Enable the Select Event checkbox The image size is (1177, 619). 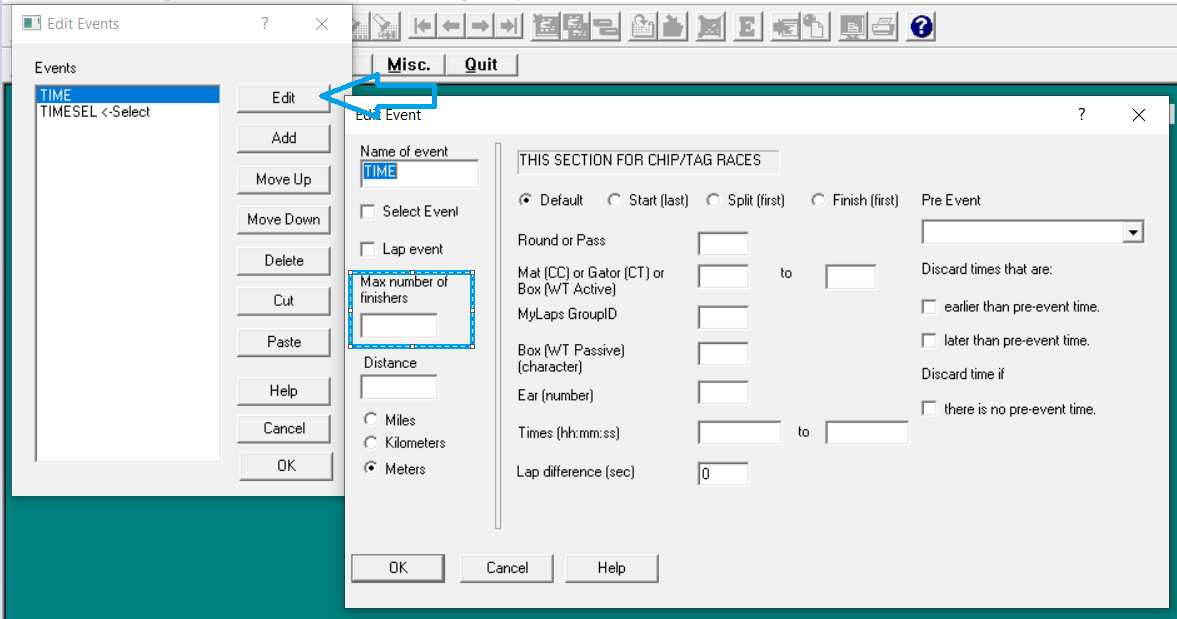tap(368, 212)
